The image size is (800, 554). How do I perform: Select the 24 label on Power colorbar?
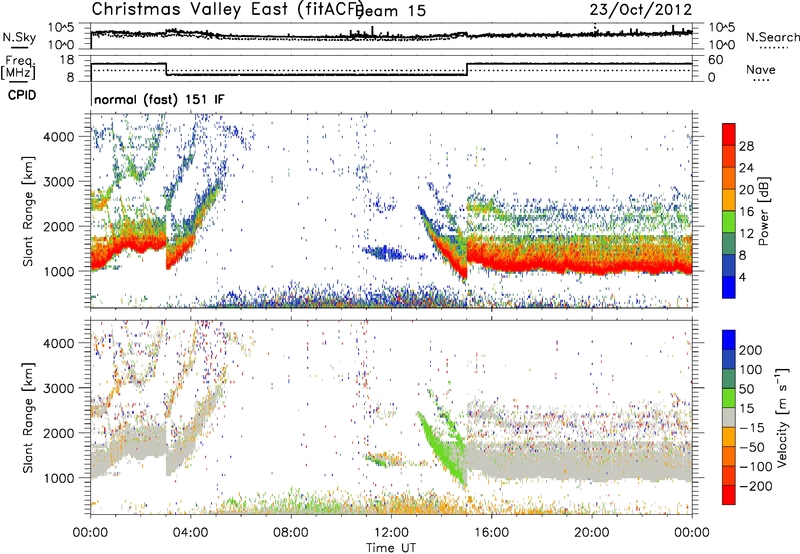pos(746,168)
